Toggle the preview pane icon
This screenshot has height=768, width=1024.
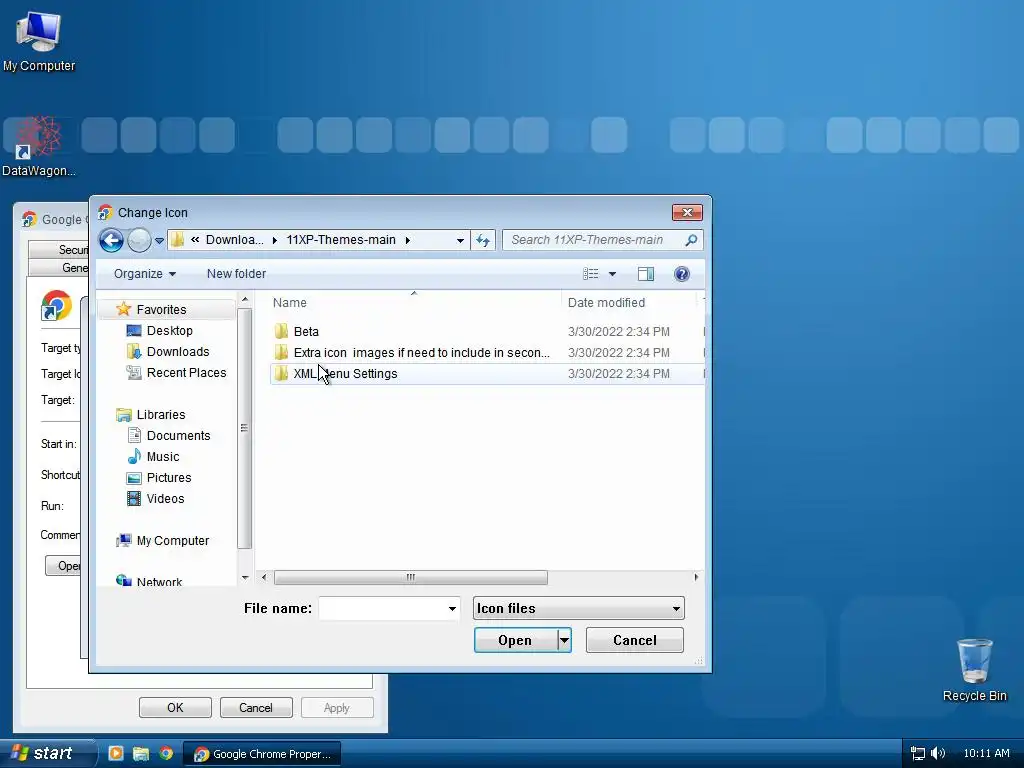[x=646, y=274]
